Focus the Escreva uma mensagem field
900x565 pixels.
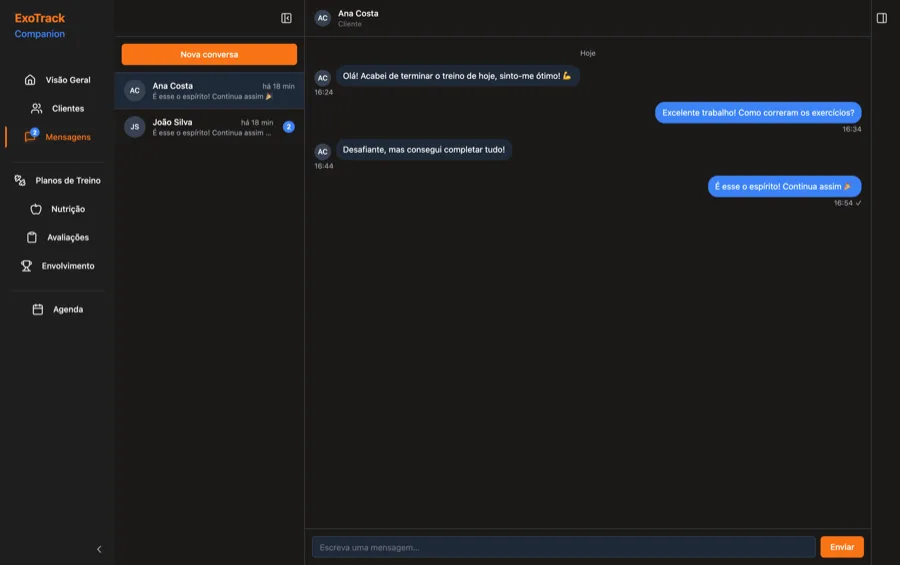point(564,547)
